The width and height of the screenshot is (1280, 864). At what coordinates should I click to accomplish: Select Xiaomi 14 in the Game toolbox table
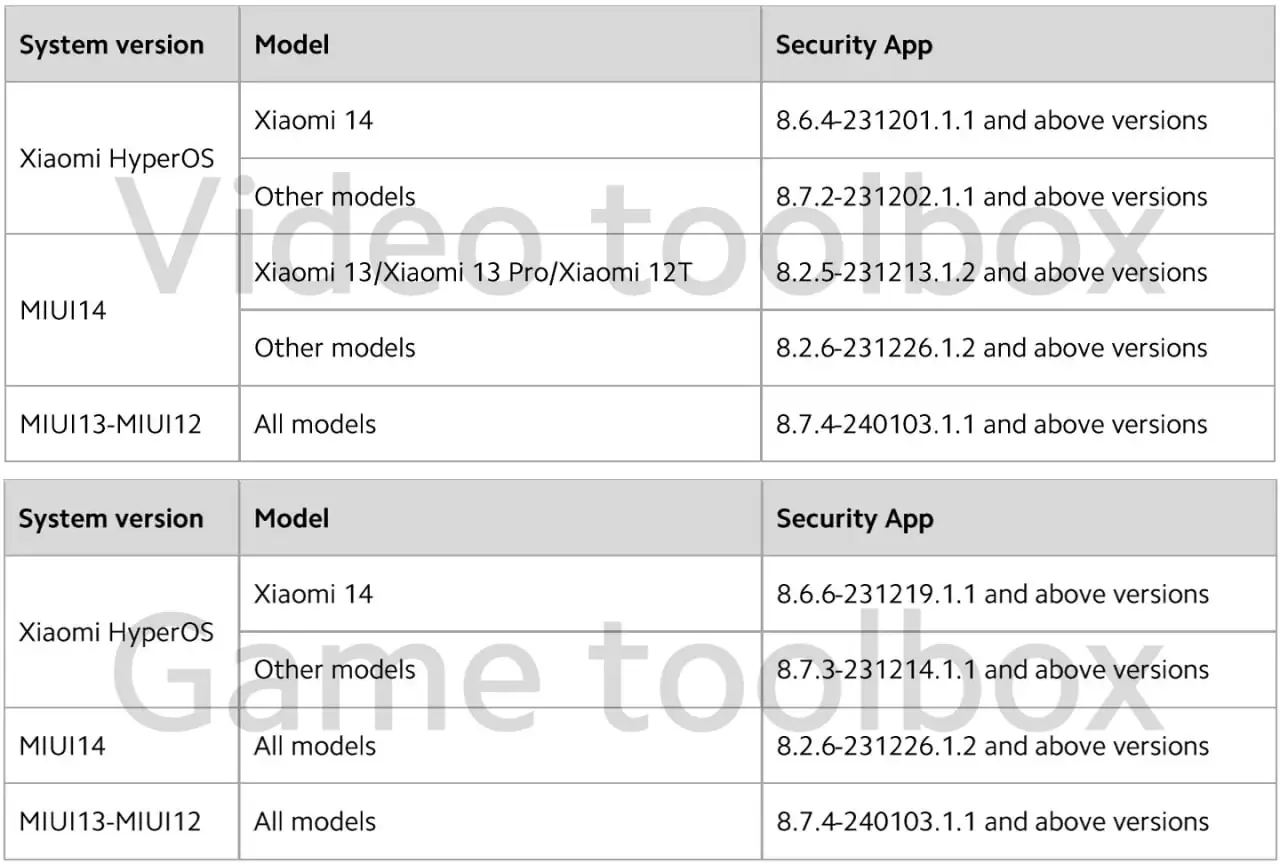point(313,594)
